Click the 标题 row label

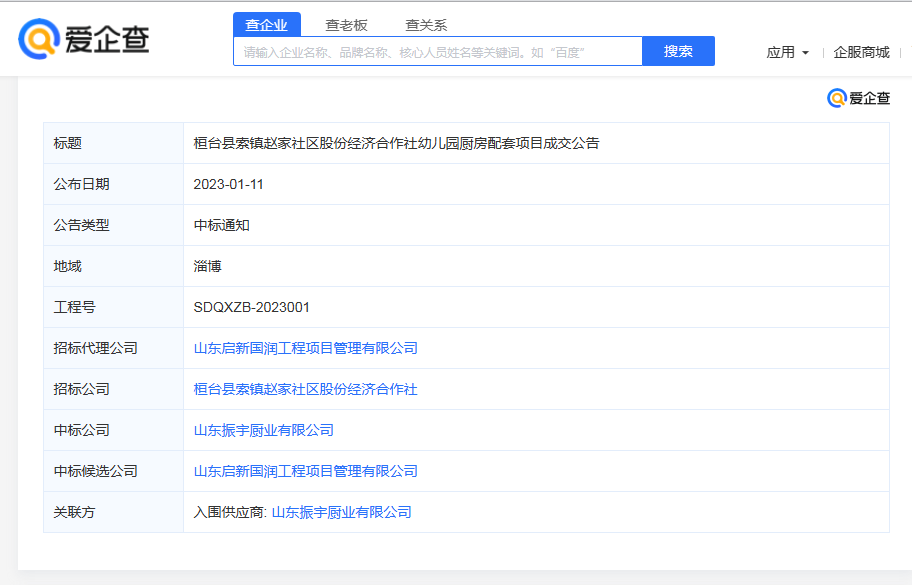tap(67, 143)
